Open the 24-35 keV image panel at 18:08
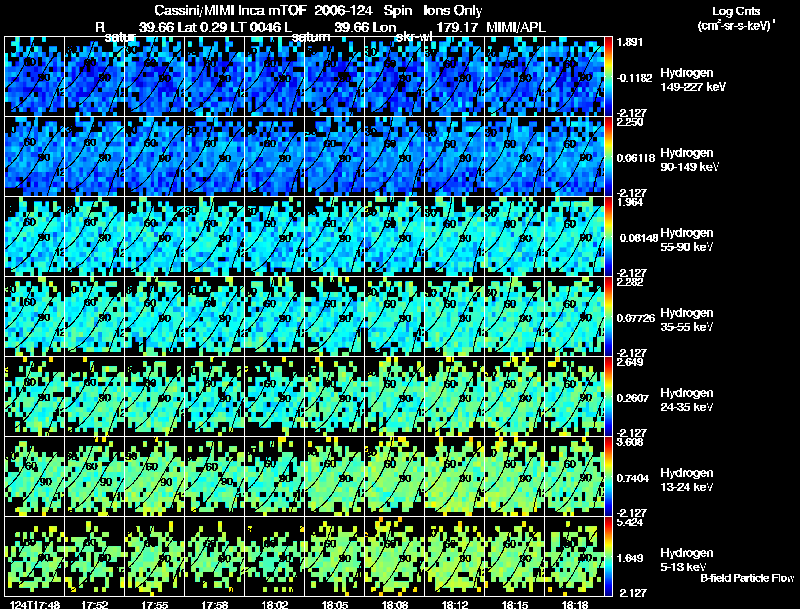The height and width of the screenshot is (609, 800). [395, 397]
